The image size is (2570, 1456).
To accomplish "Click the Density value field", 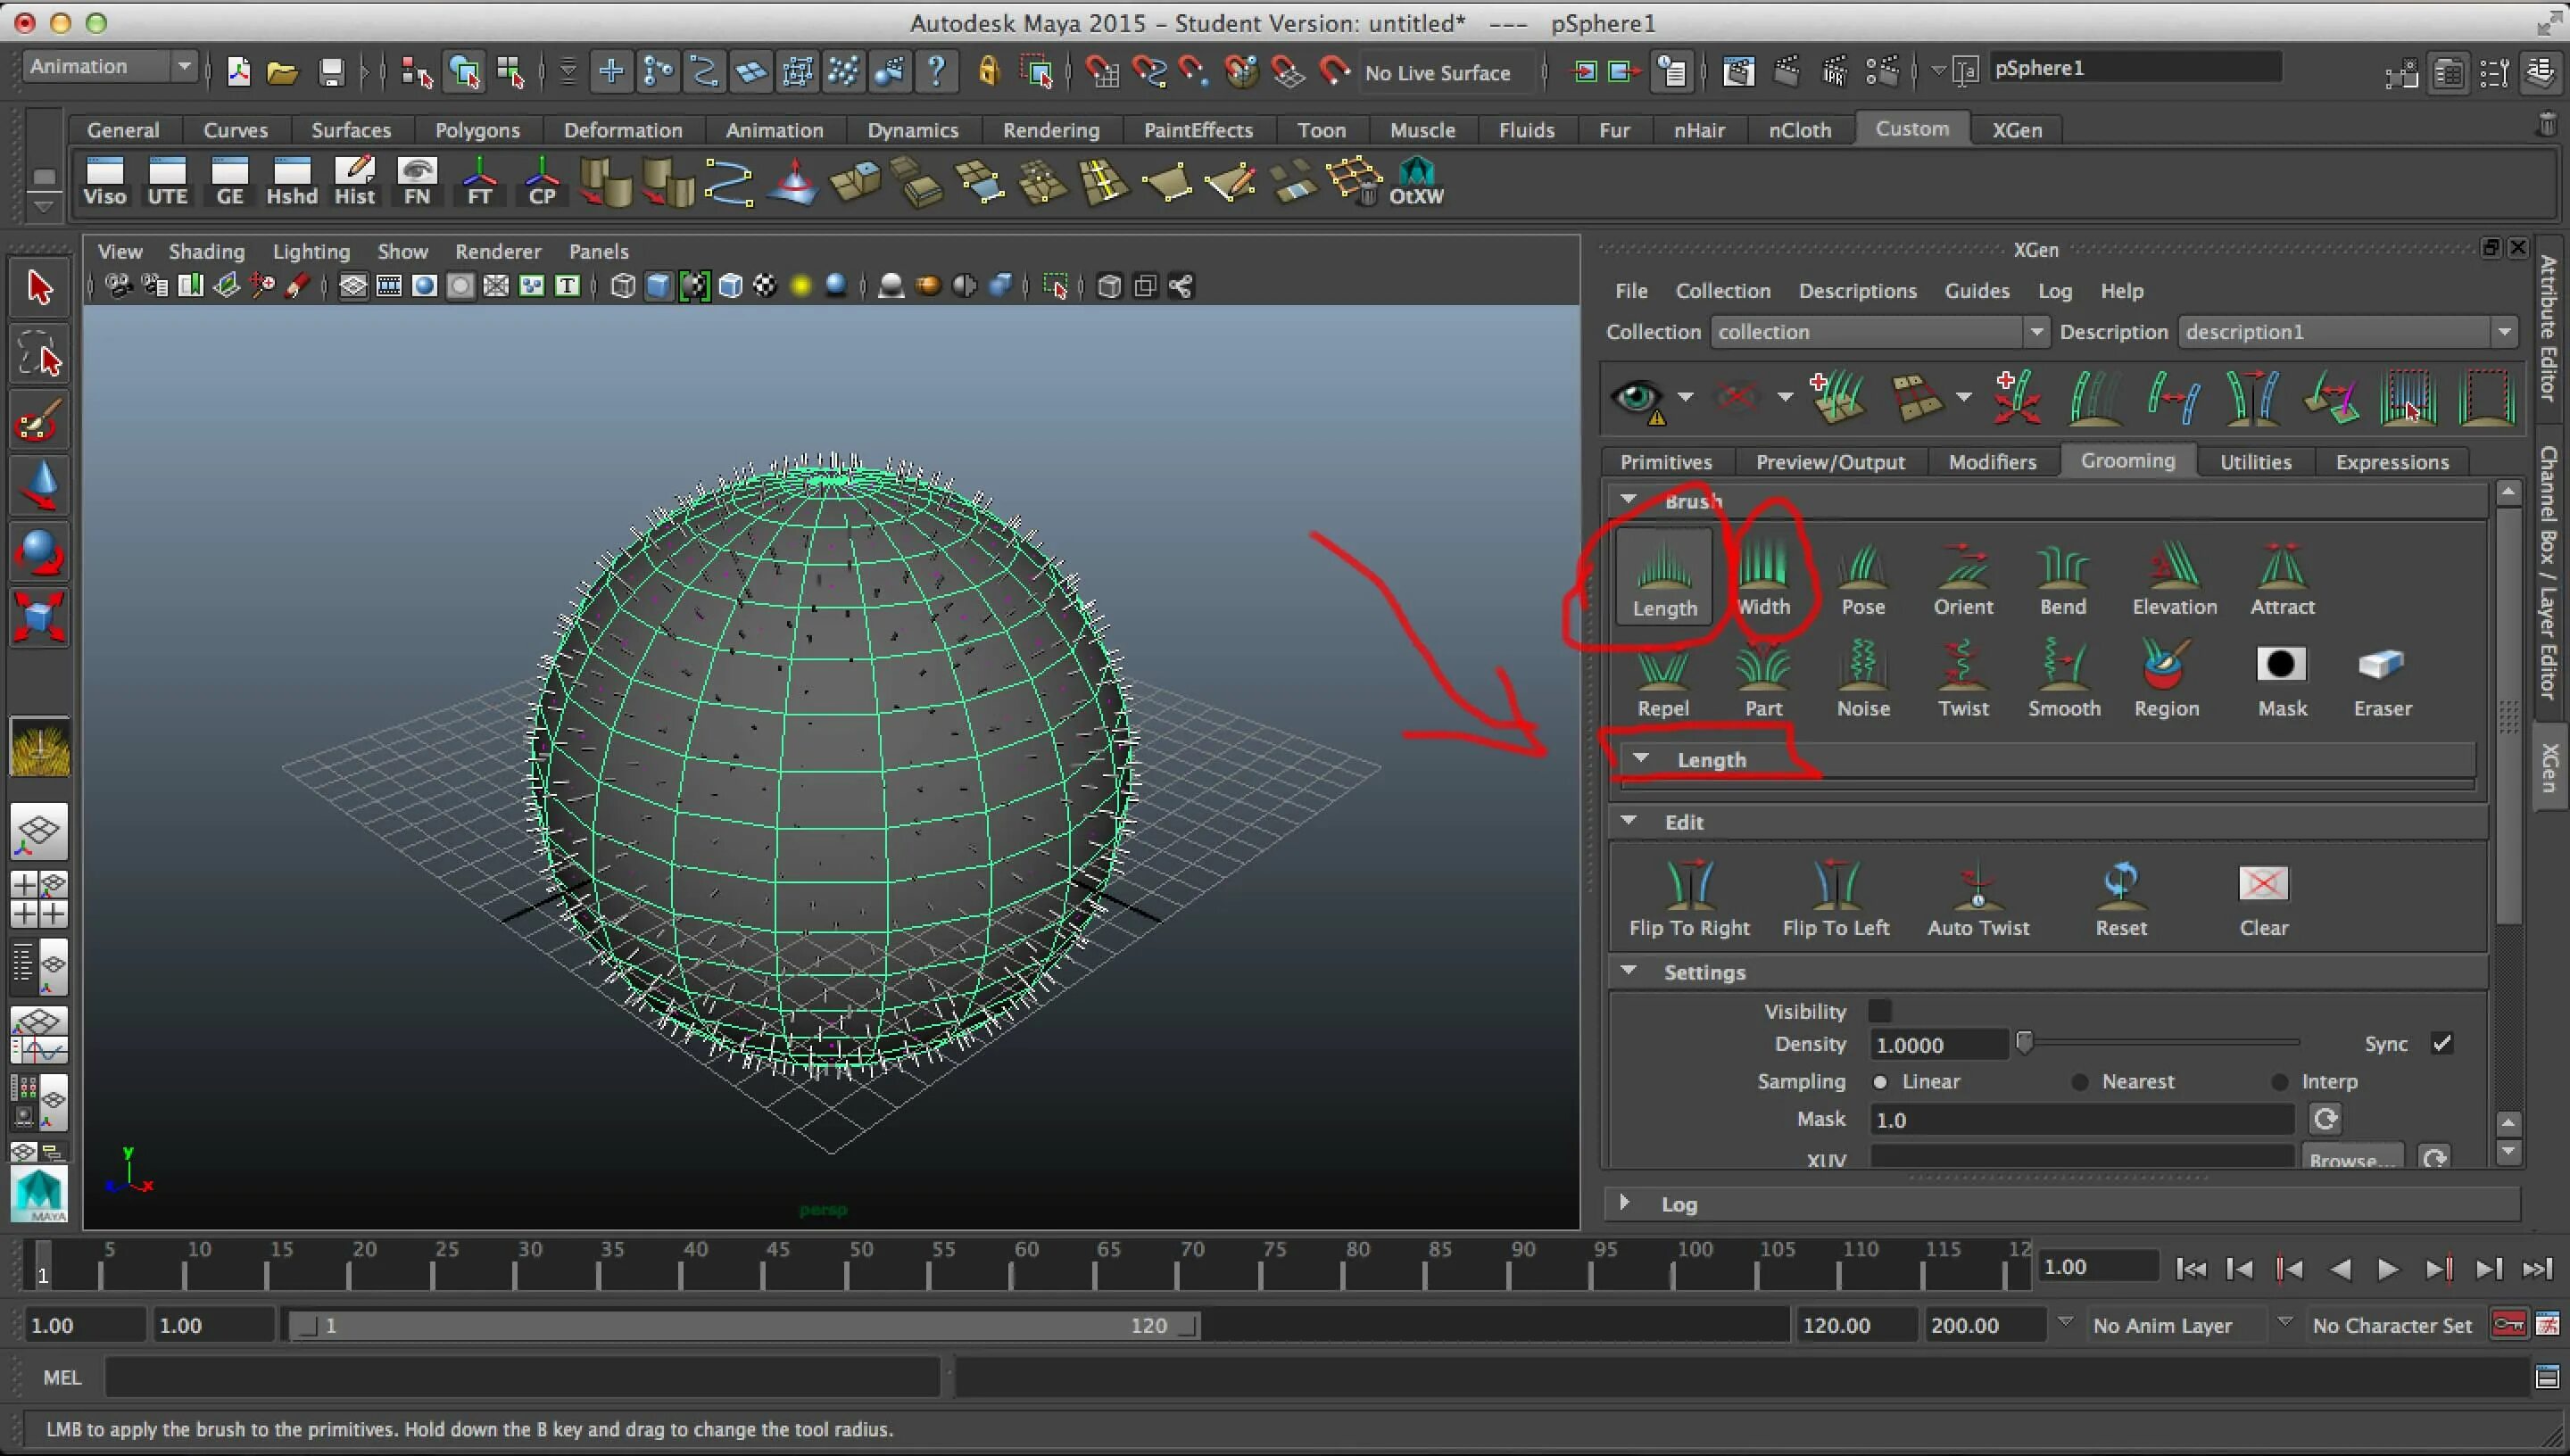I will 1938,1044.
